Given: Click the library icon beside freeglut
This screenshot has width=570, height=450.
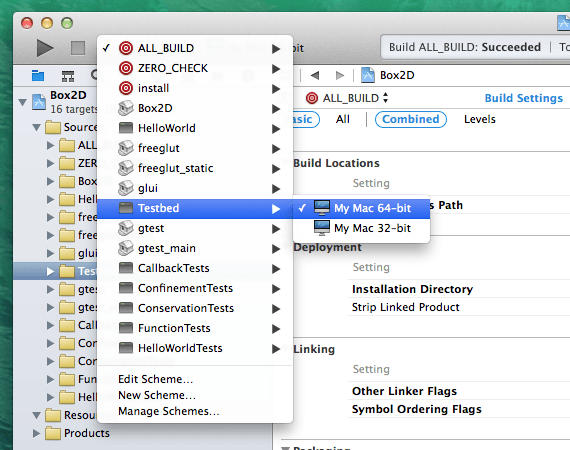Looking at the screenshot, I should pyautogui.click(x=126, y=148).
